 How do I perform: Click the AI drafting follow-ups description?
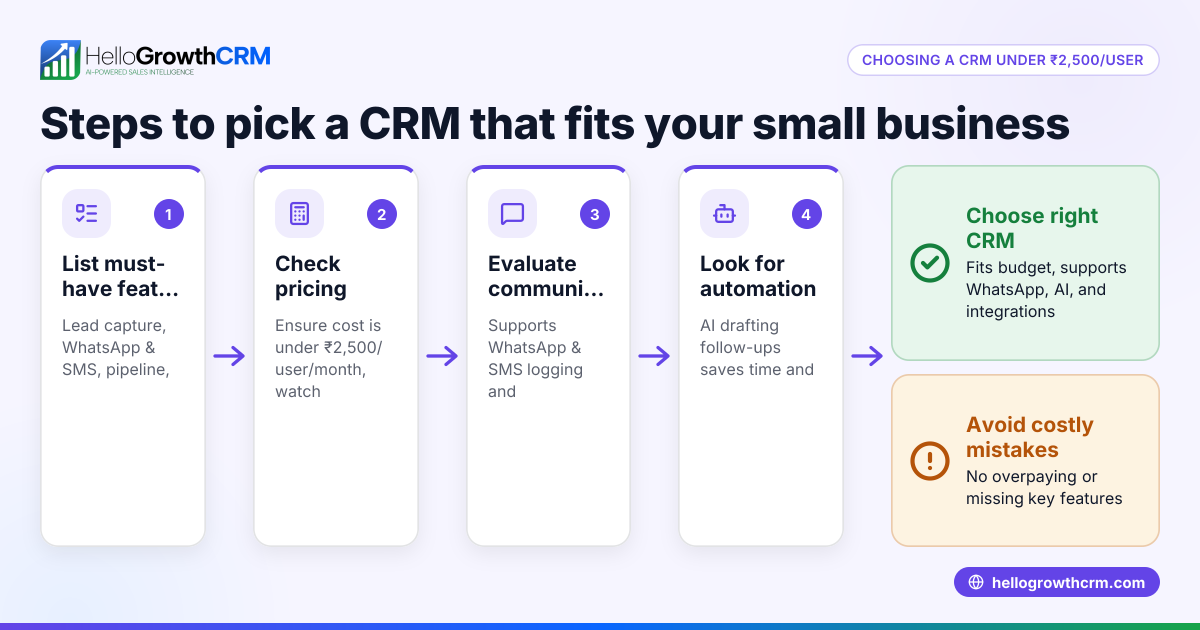pos(757,347)
